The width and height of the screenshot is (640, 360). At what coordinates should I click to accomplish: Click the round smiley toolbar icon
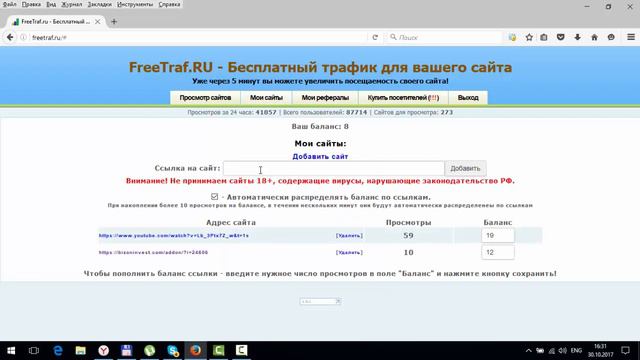(611, 37)
